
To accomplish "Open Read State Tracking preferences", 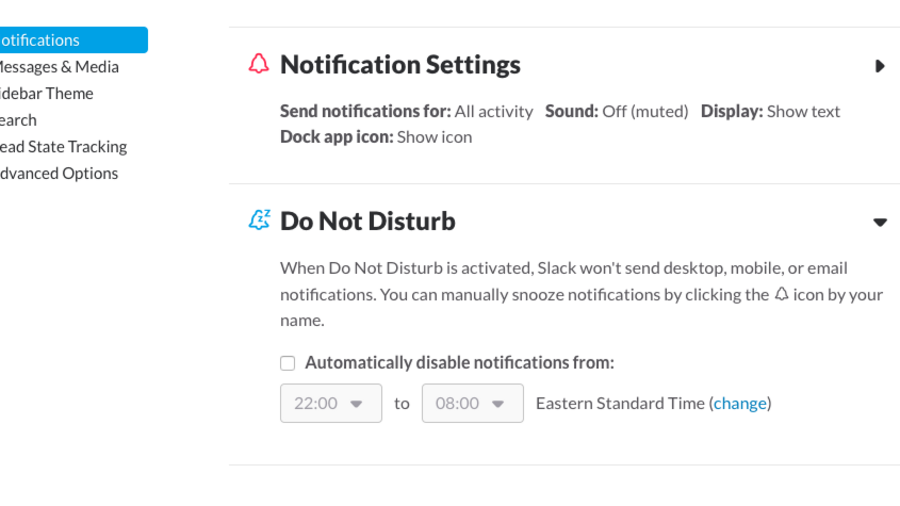I will click(62, 147).
